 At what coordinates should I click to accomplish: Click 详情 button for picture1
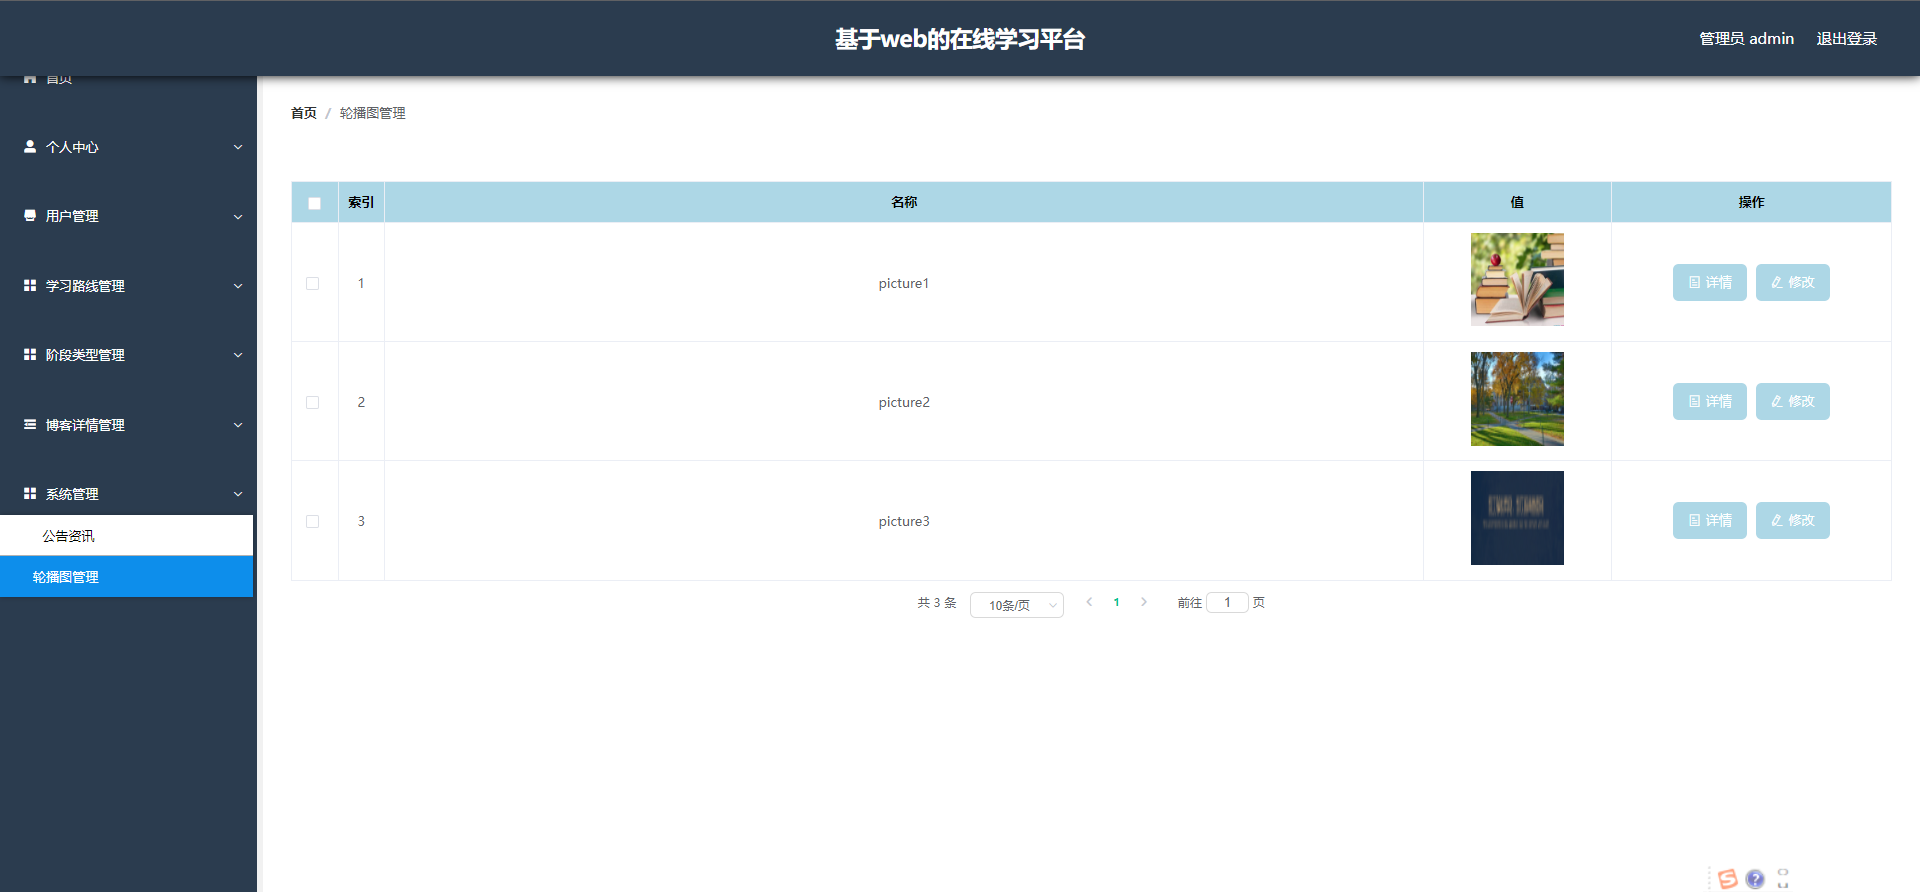1709,282
